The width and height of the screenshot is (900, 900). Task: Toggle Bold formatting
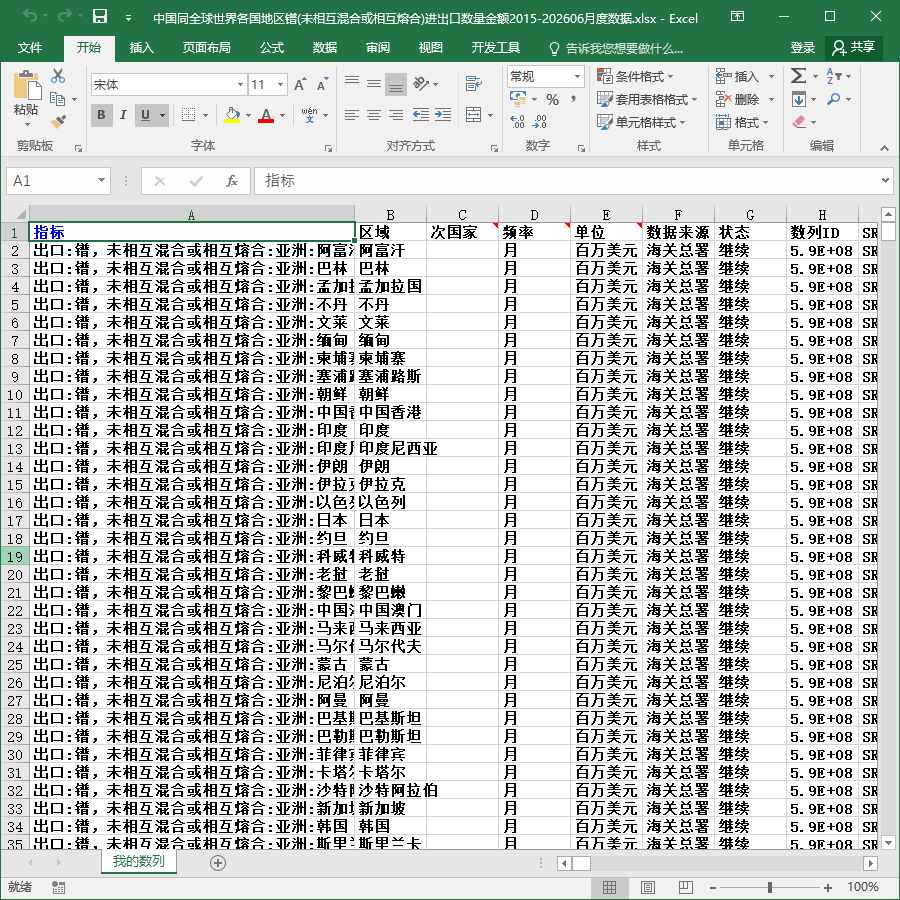101,115
